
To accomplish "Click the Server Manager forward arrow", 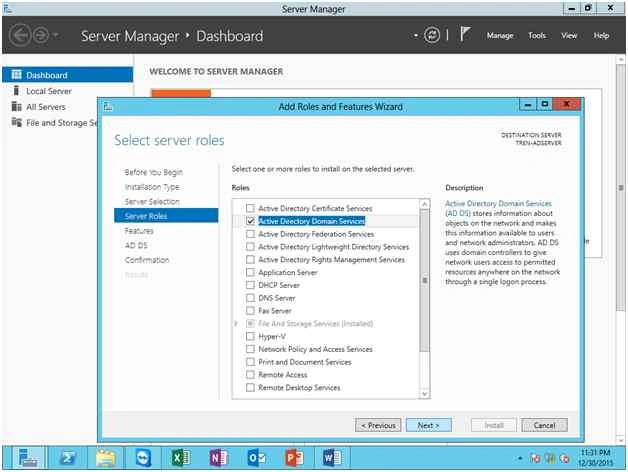I will tap(41, 36).
